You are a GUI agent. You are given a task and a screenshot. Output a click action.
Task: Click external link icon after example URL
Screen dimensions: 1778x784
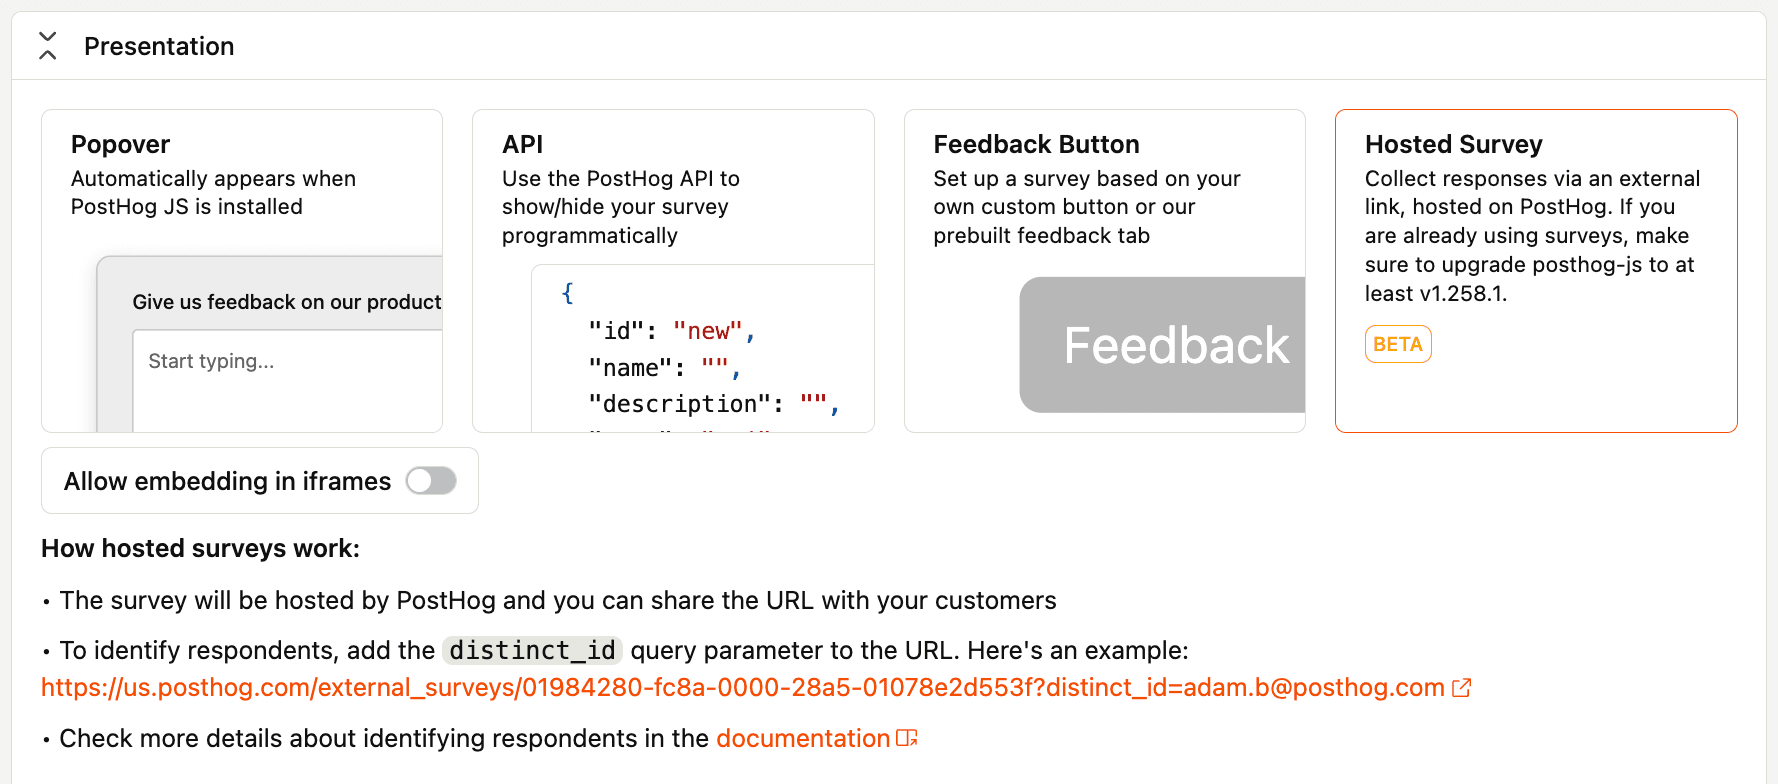pos(1461,688)
